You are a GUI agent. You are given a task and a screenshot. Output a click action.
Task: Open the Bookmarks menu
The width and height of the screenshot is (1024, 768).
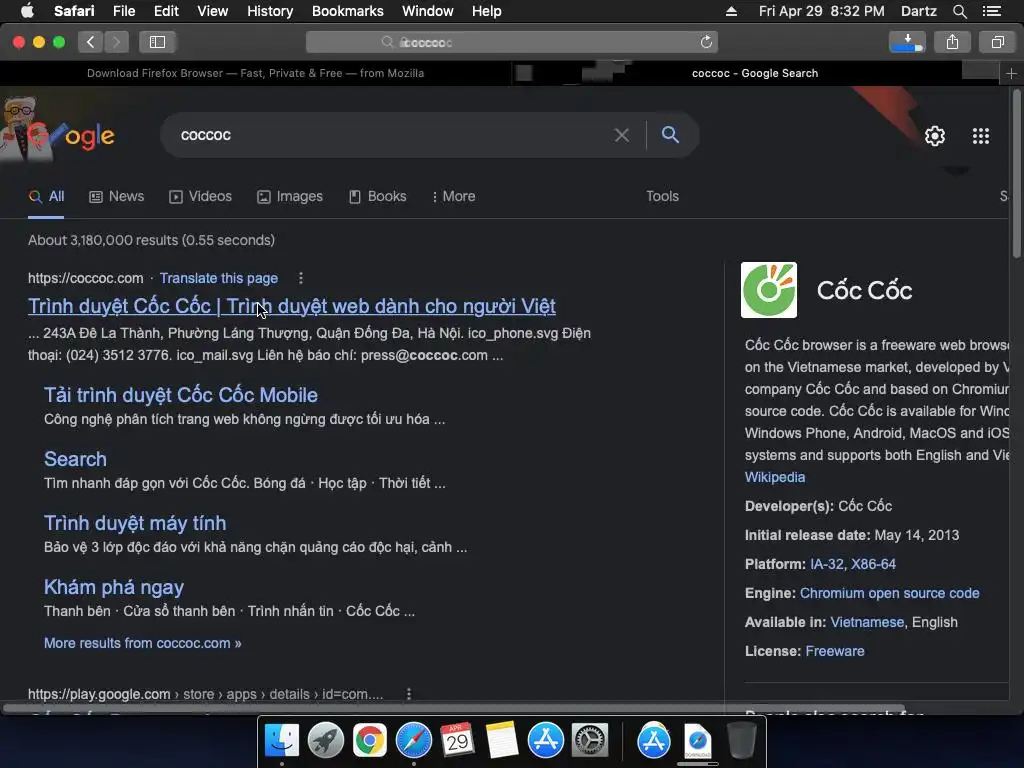click(x=347, y=11)
